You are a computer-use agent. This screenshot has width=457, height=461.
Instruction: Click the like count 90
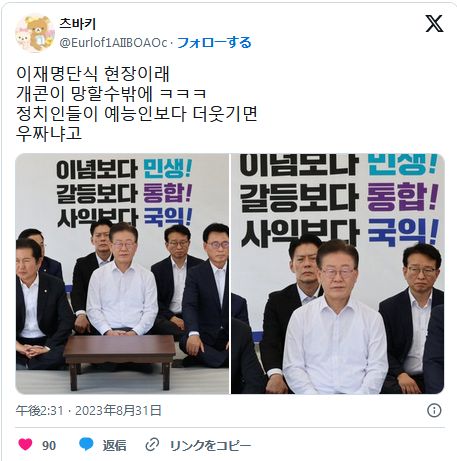(x=49, y=445)
